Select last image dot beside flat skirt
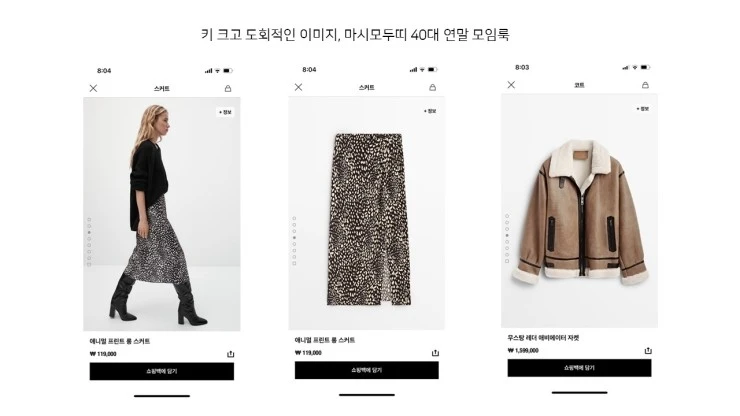Viewport: 740px width, 416px height. [294, 263]
